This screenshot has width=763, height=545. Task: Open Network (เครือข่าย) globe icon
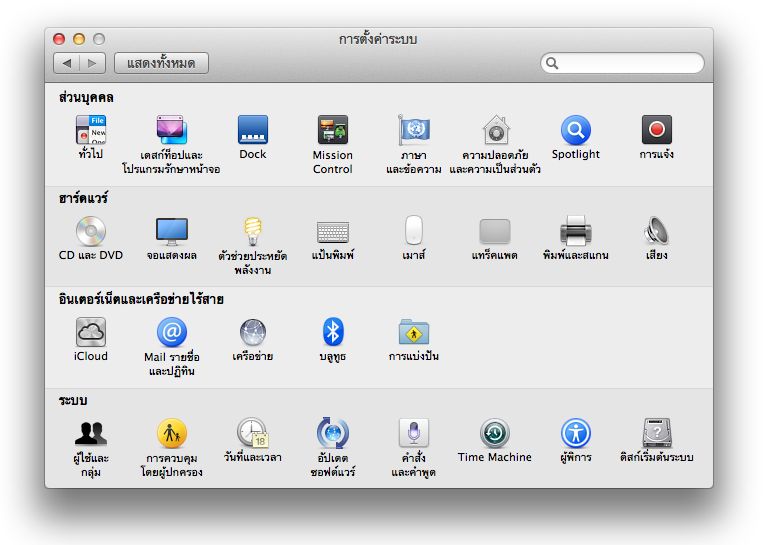click(x=253, y=332)
